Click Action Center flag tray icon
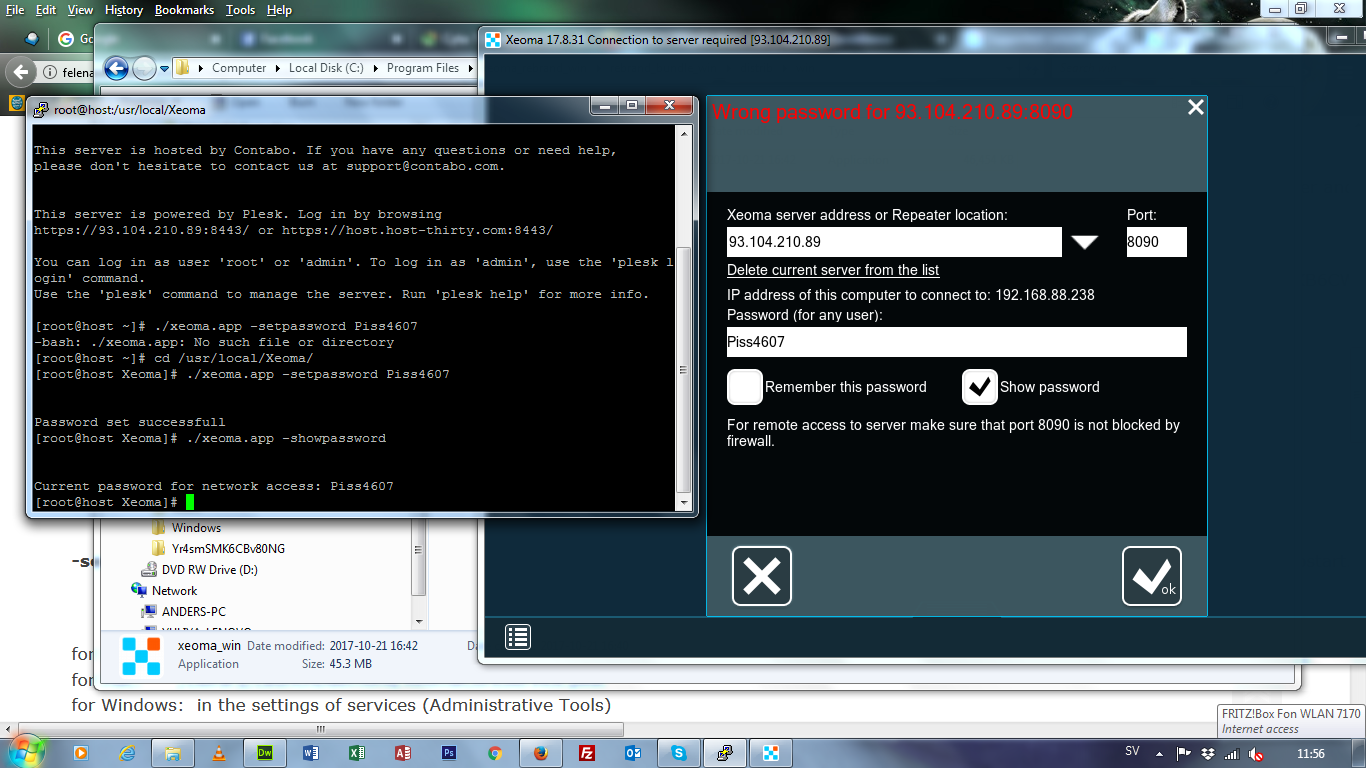The image size is (1366, 768). 1184,754
